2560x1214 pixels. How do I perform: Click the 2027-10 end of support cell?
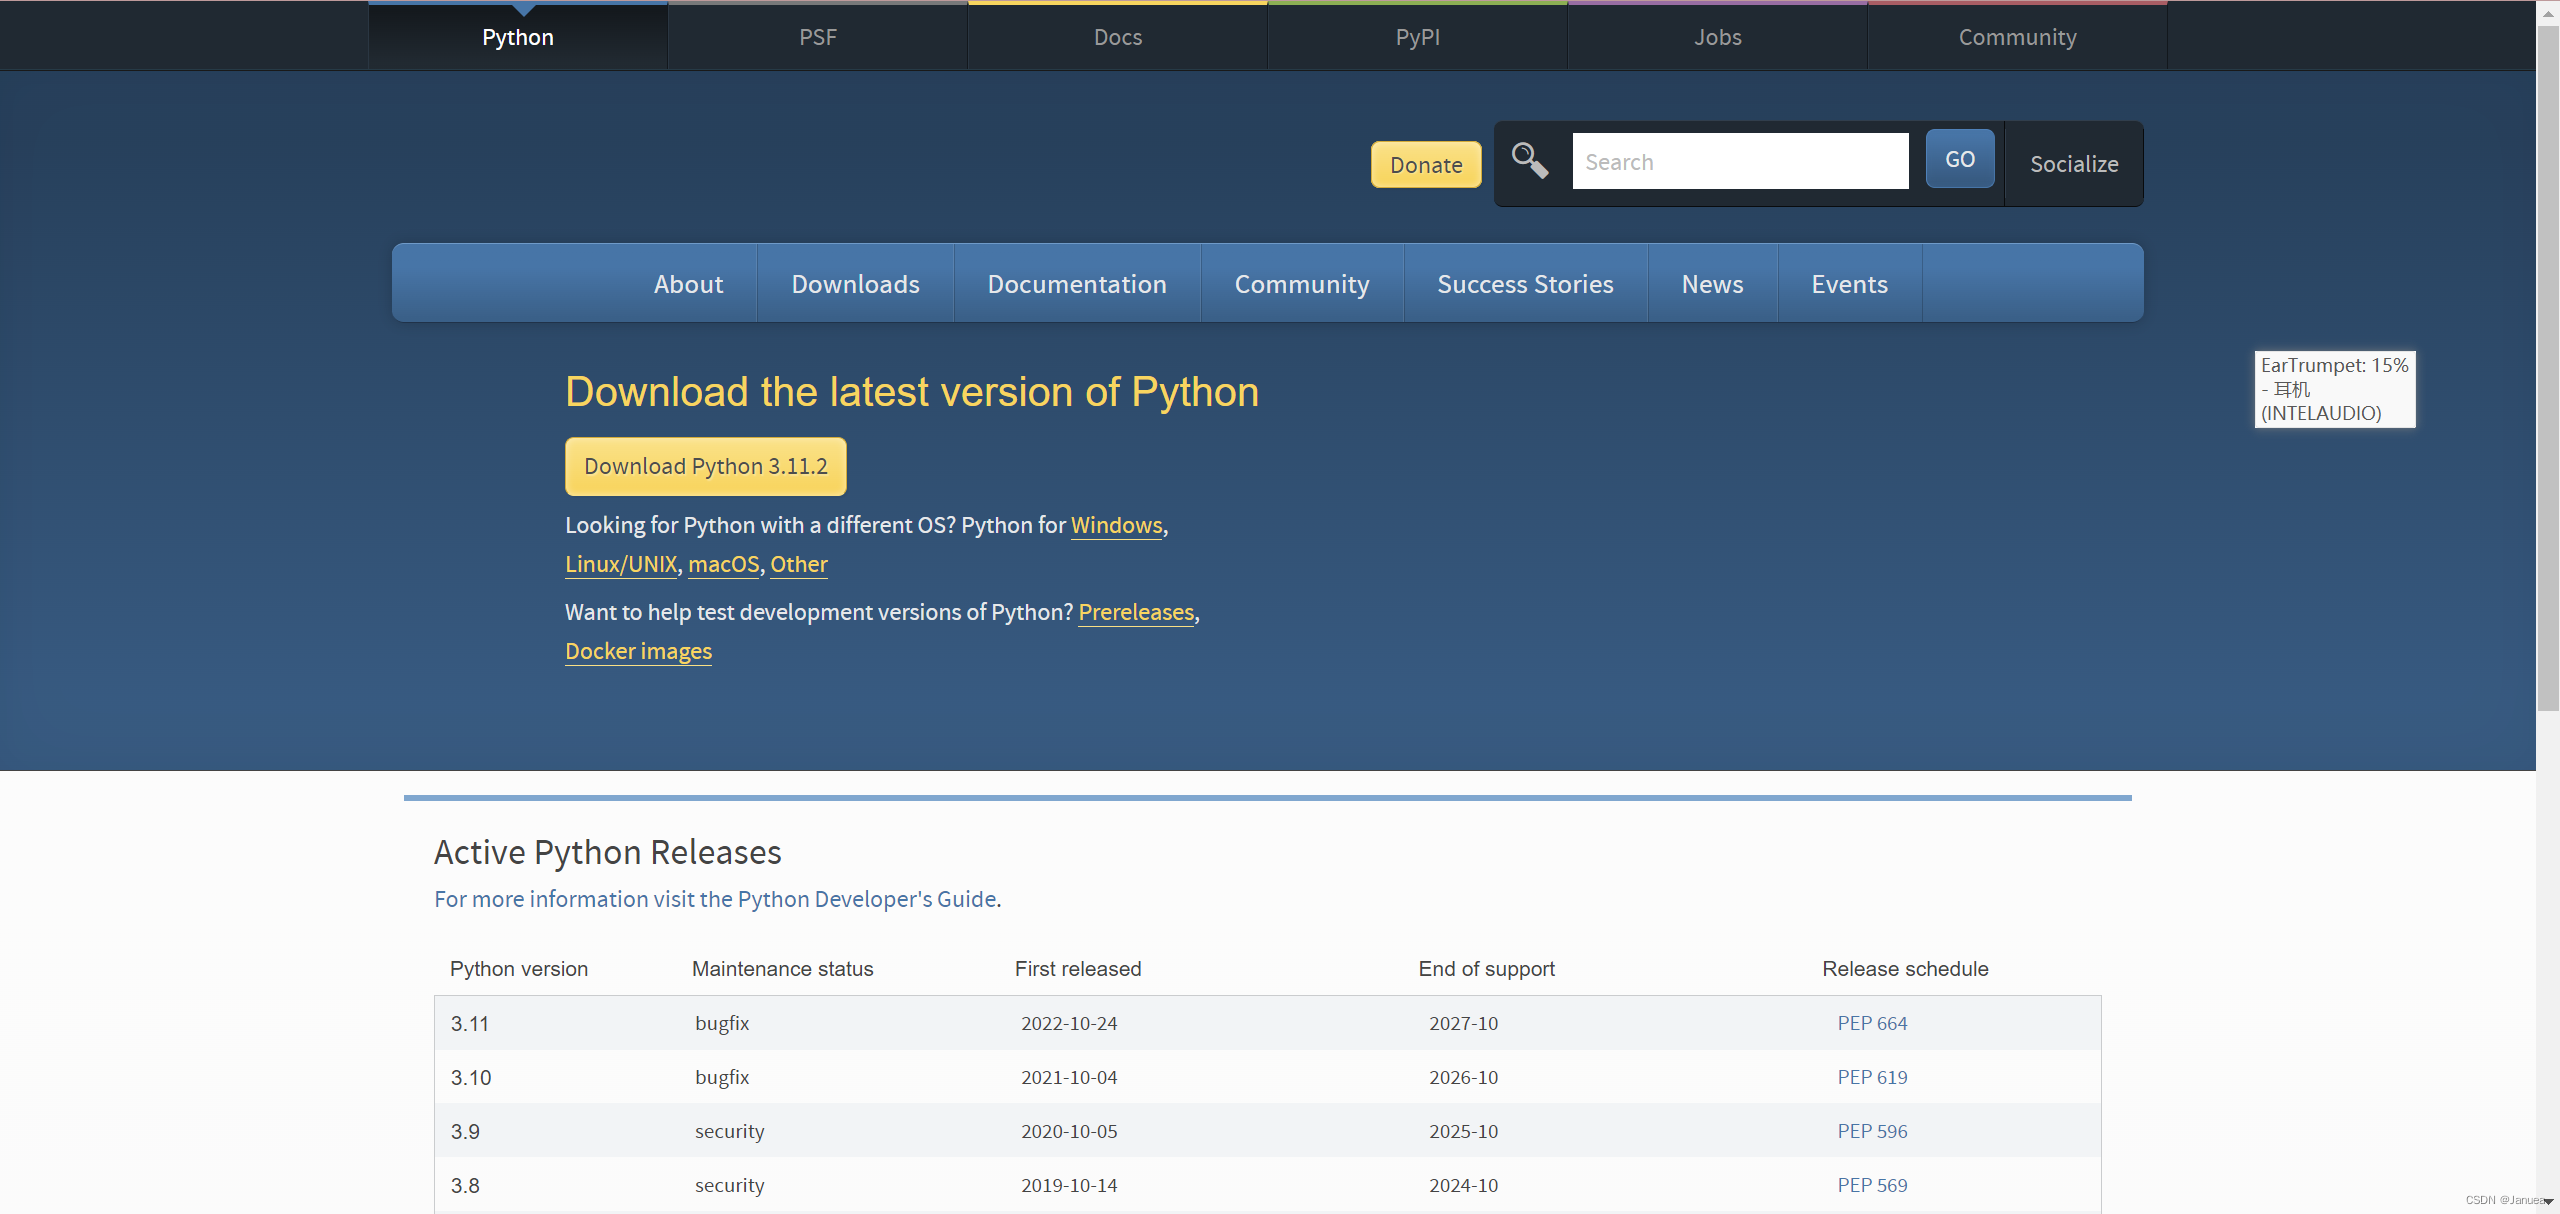1464,1023
